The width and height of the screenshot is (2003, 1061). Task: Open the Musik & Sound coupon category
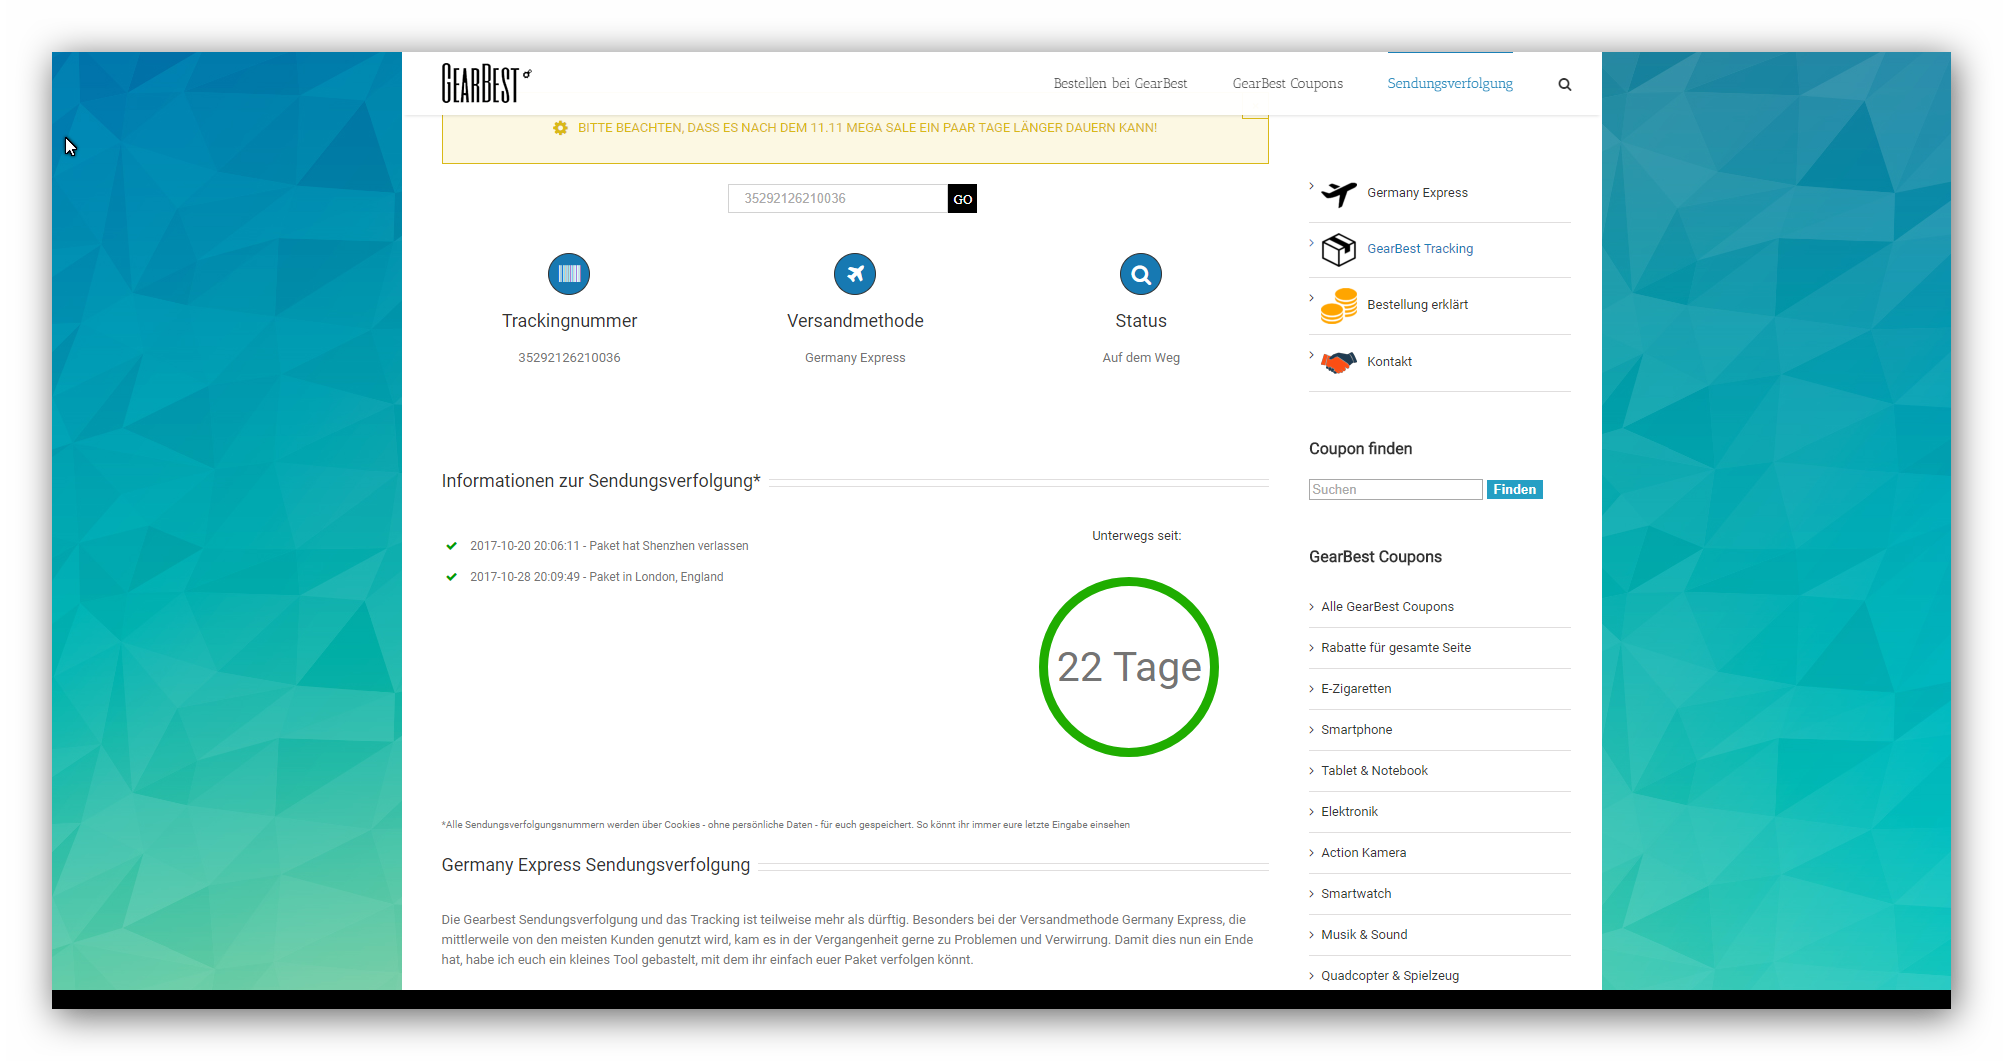coord(1364,935)
